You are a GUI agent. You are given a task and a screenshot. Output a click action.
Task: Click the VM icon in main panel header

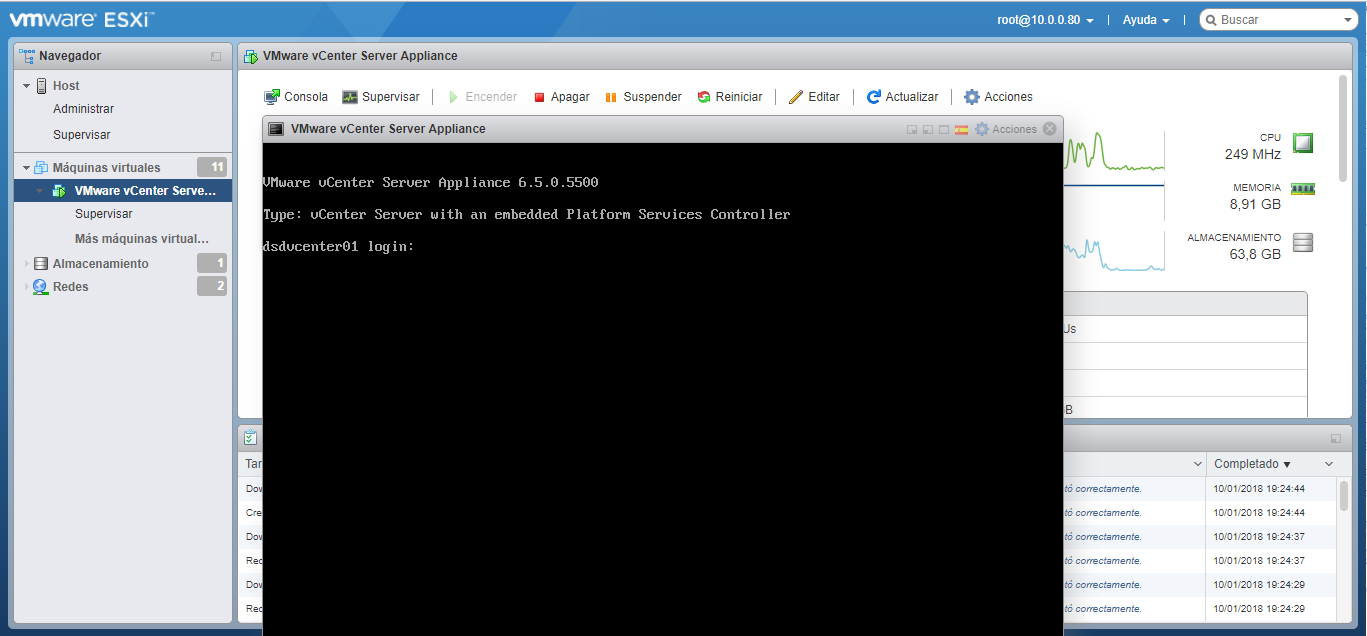[x=250, y=56]
